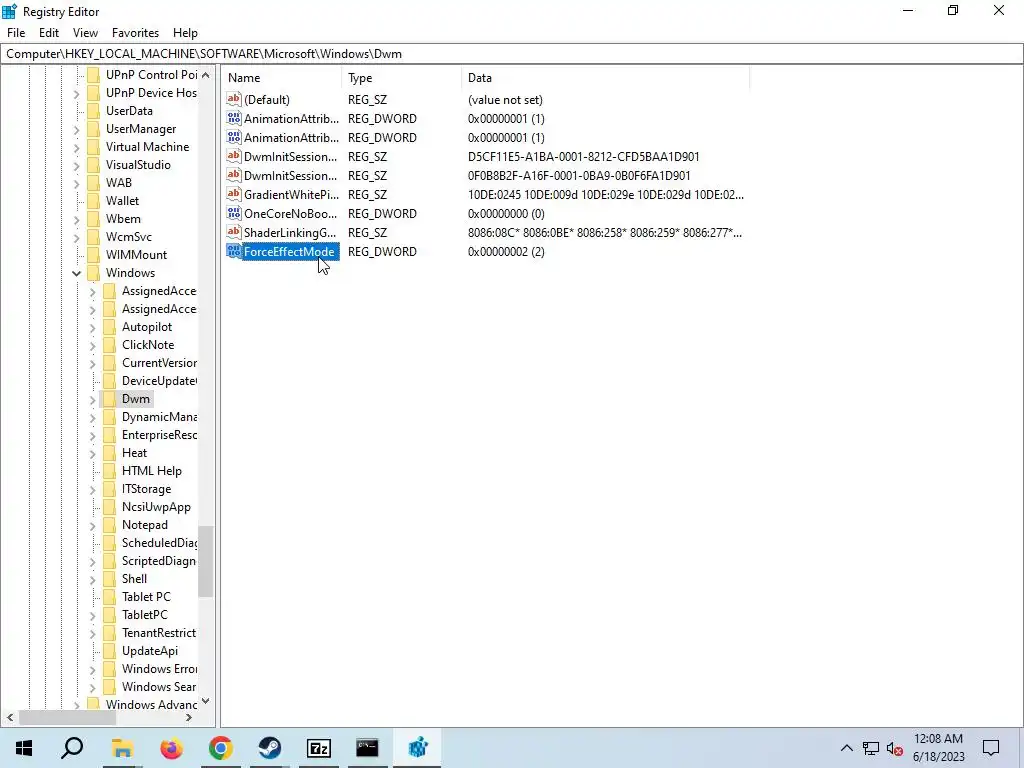Open the View menu

(x=85, y=33)
